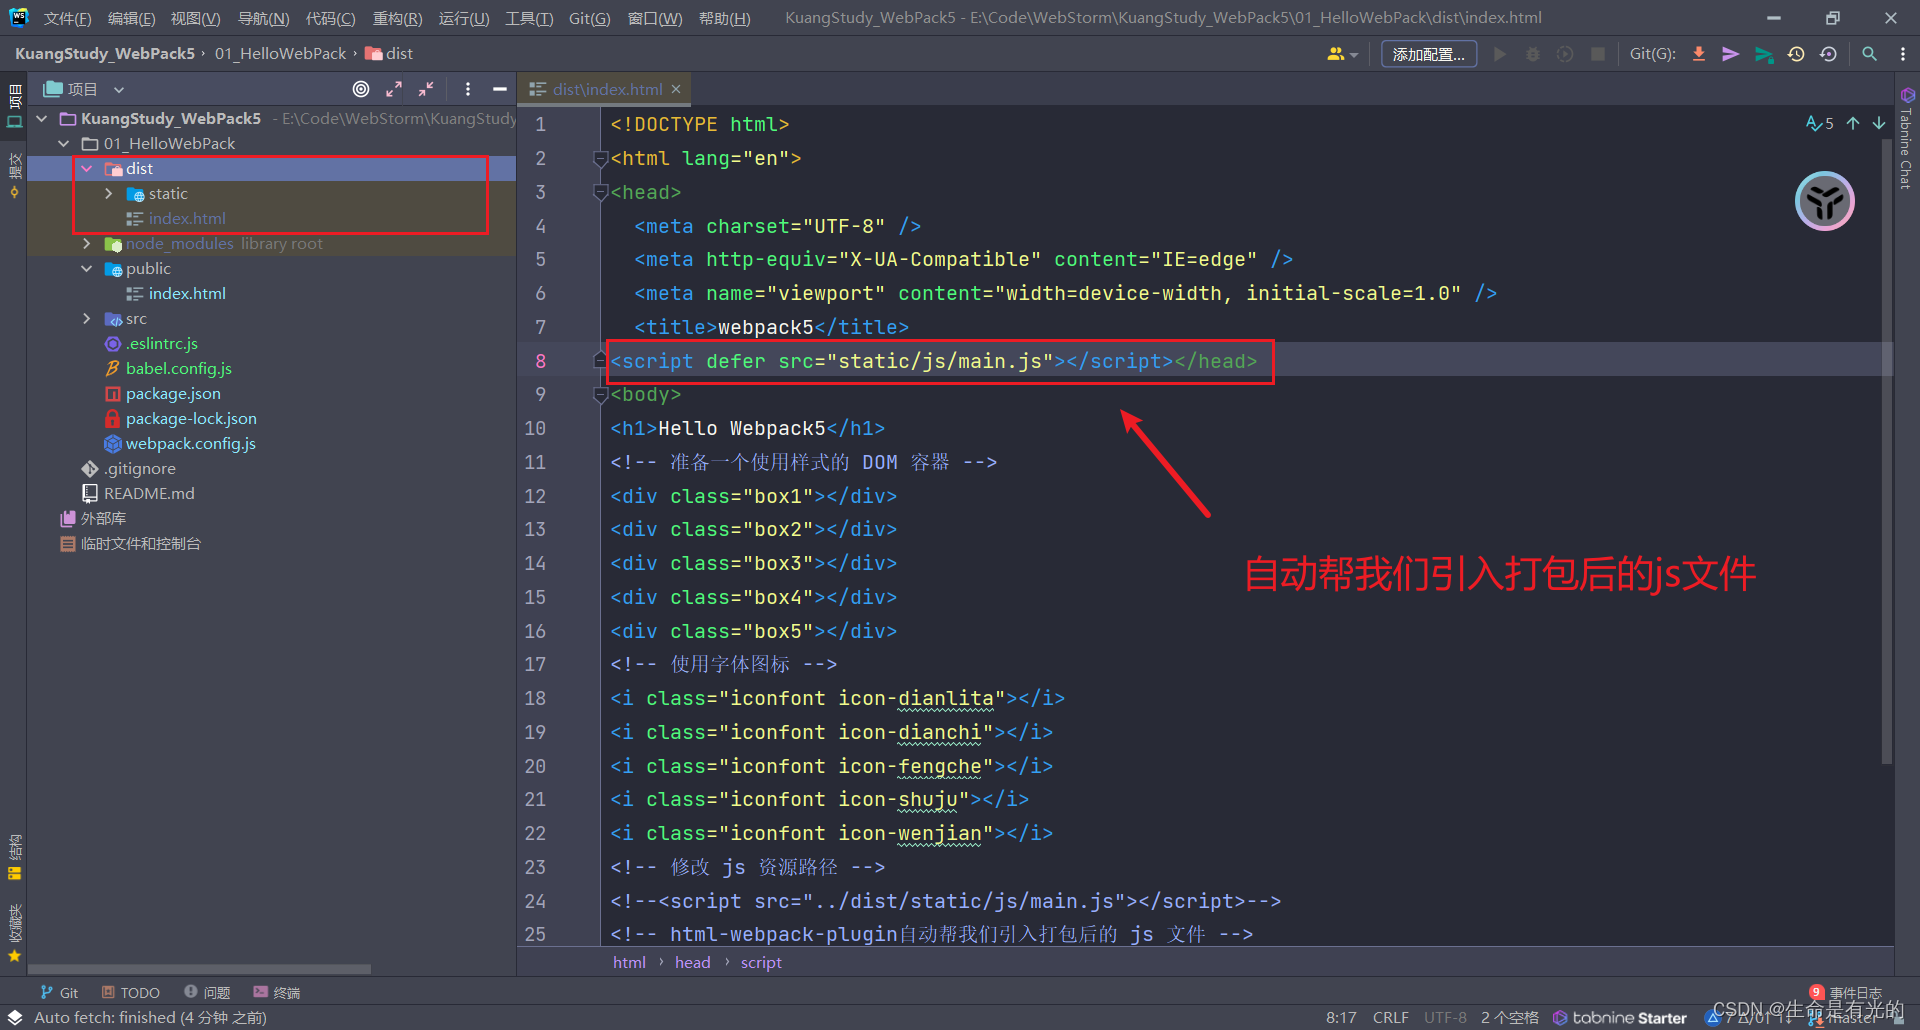Select the .gitignore file
Image resolution: width=1920 pixels, height=1030 pixels.
click(x=140, y=468)
